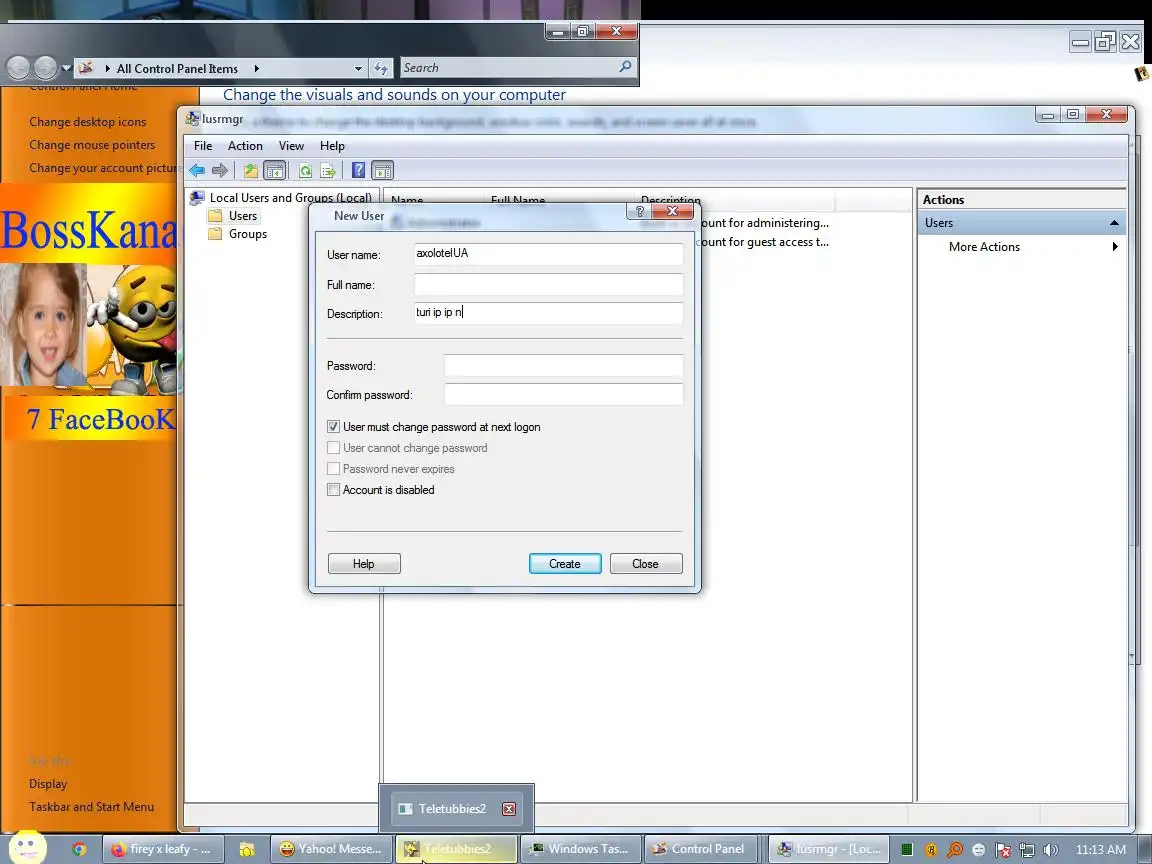The height and width of the screenshot is (864, 1152).
Task: Click the Control Panel refresh arrows icon
Action: click(x=381, y=68)
